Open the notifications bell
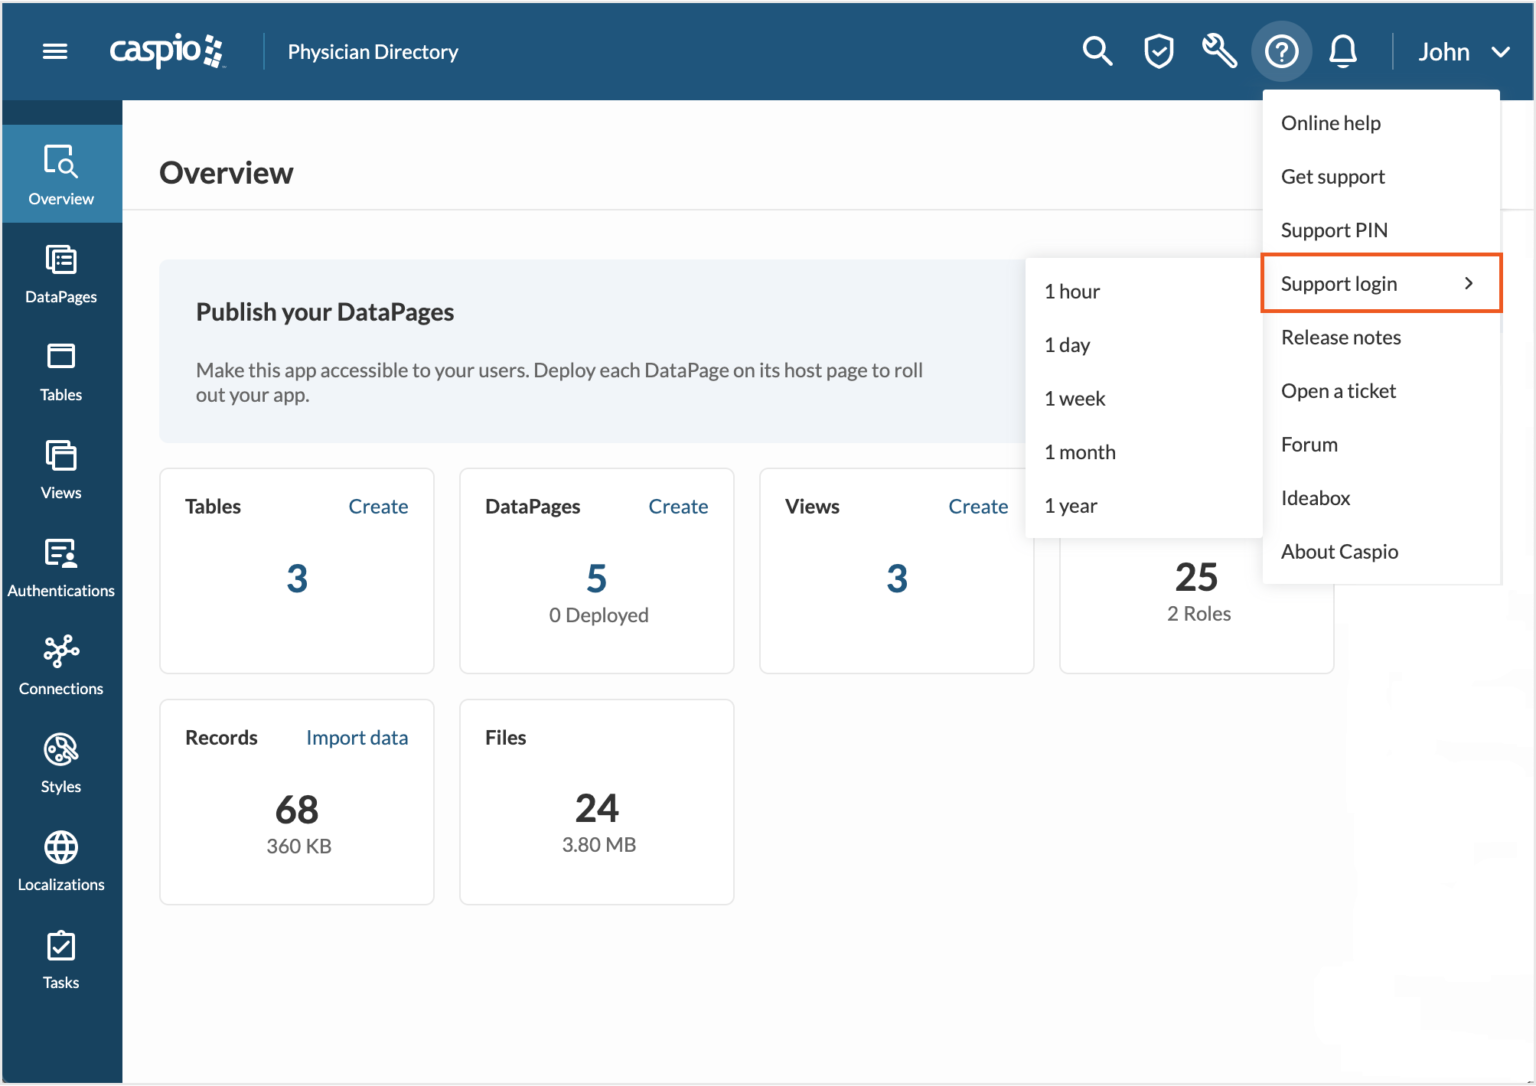The width and height of the screenshot is (1536, 1086). 1342,51
